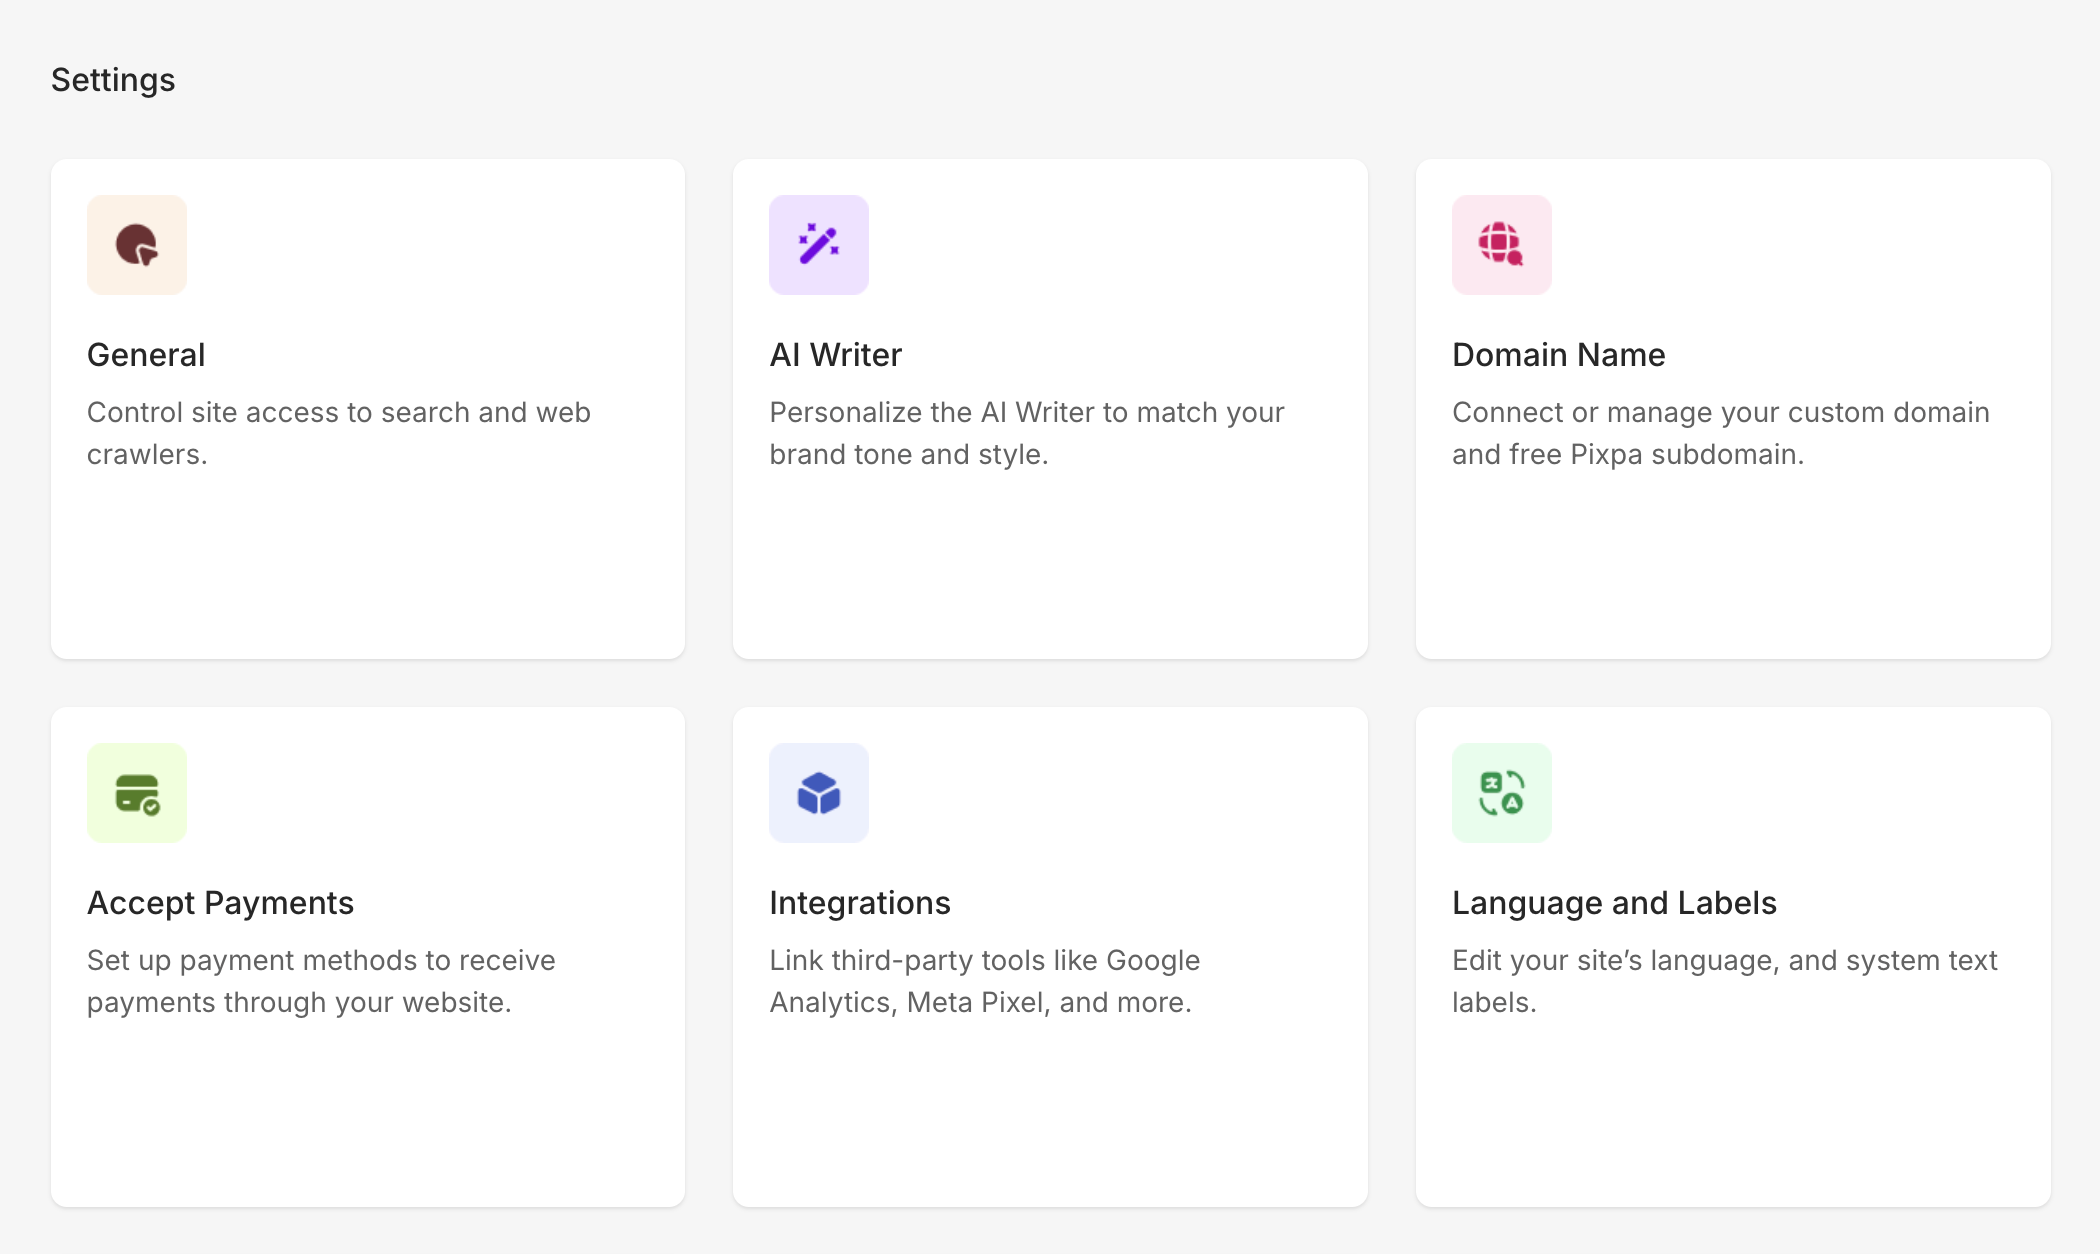The image size is (2100, 1254).
Task: Click the Accept Payments credit card icon
Action: click(x=137, y=793)
